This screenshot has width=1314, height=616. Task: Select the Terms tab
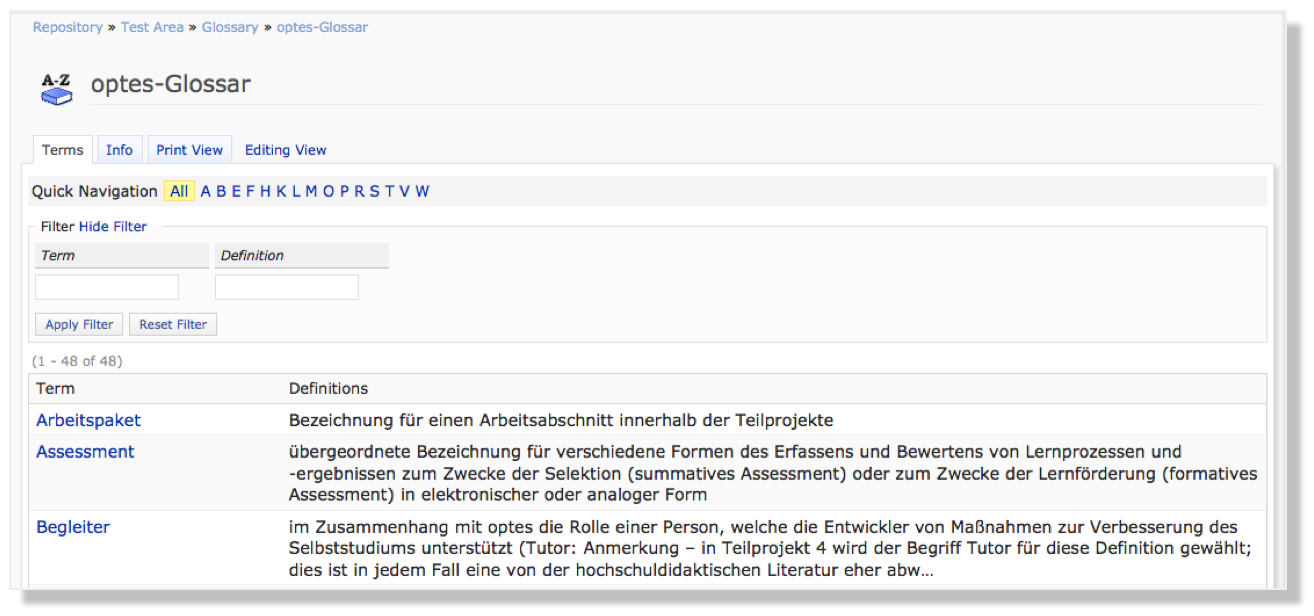pos(62,150)
